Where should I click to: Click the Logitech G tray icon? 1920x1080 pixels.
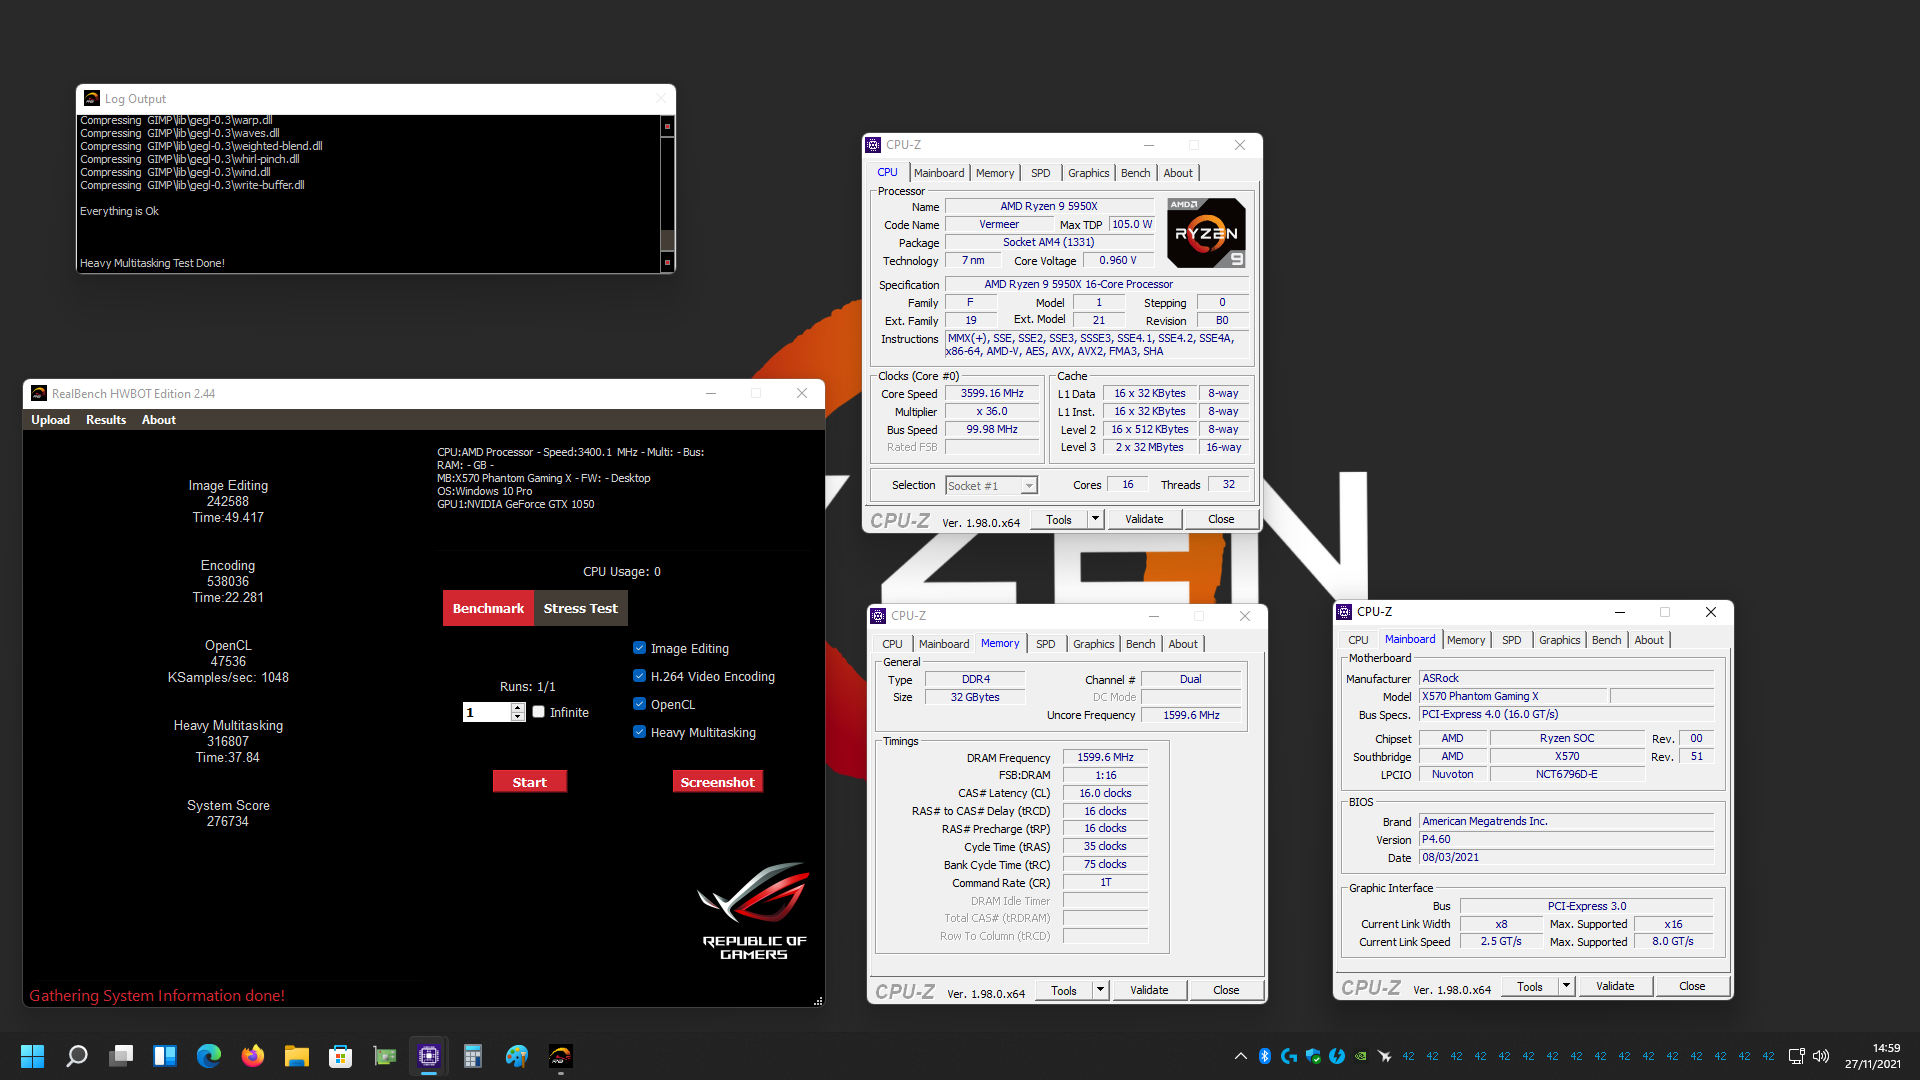point(1289,1056)
